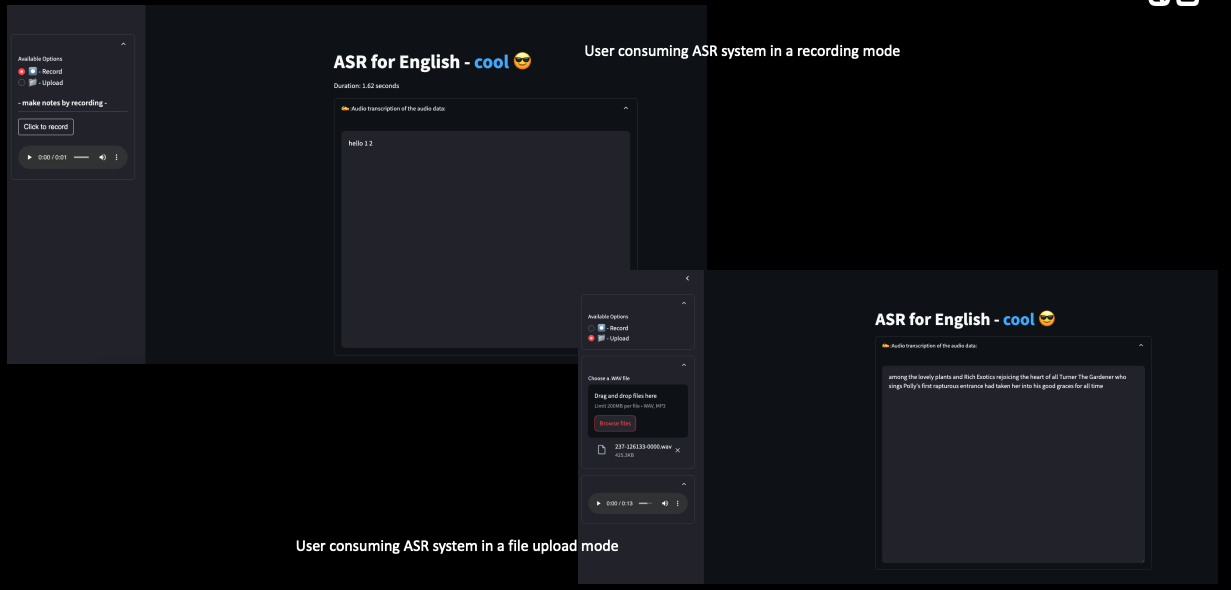Click the volume icon on the upload audio player
This screenshot has width=1231, height=590.
664,503
